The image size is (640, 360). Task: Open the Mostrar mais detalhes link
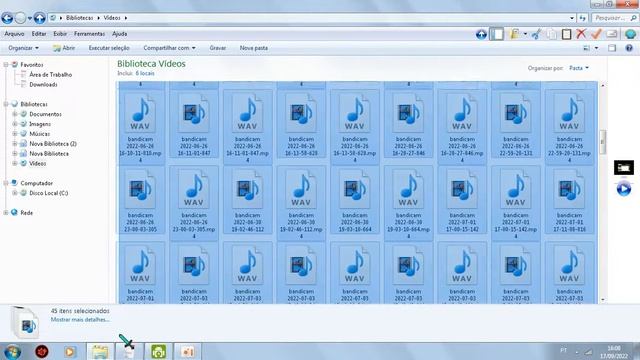tap(80, 320)
